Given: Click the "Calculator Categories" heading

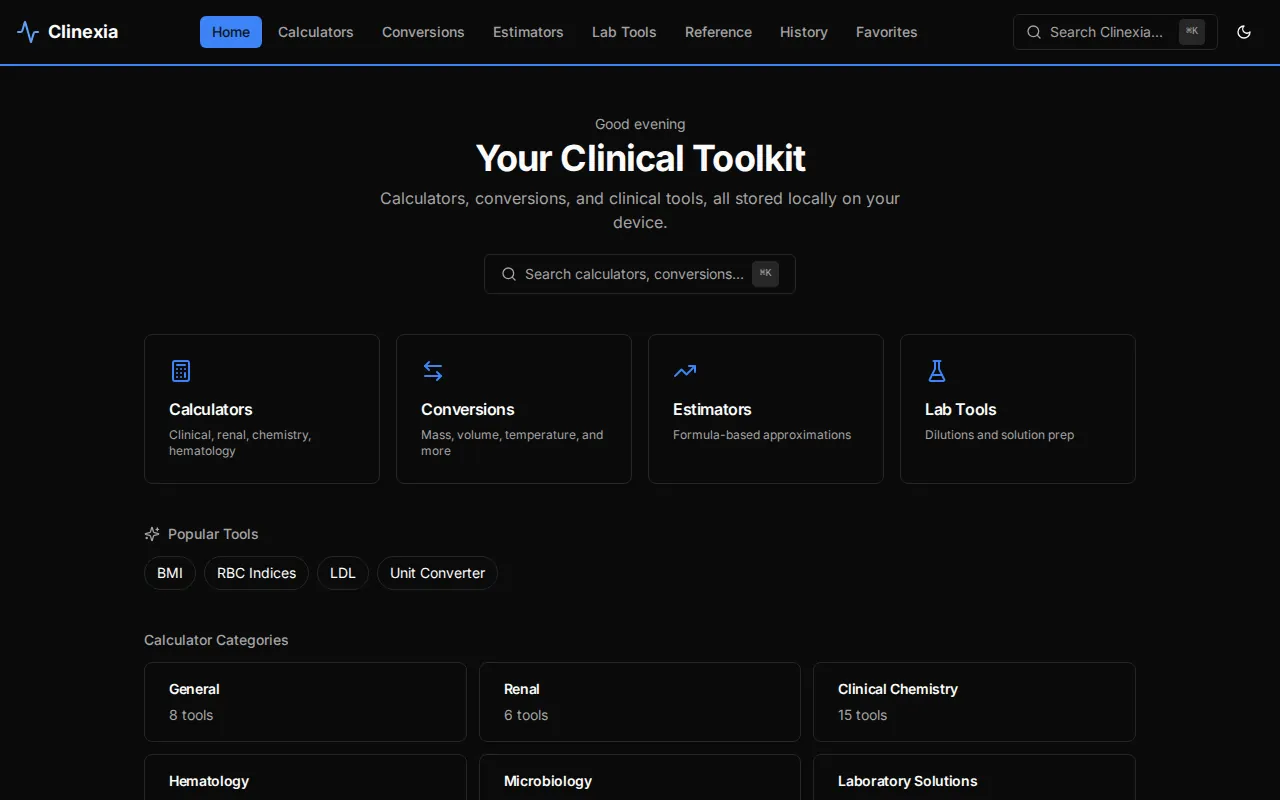Looking at the screenshot, I should coord(216,640).
